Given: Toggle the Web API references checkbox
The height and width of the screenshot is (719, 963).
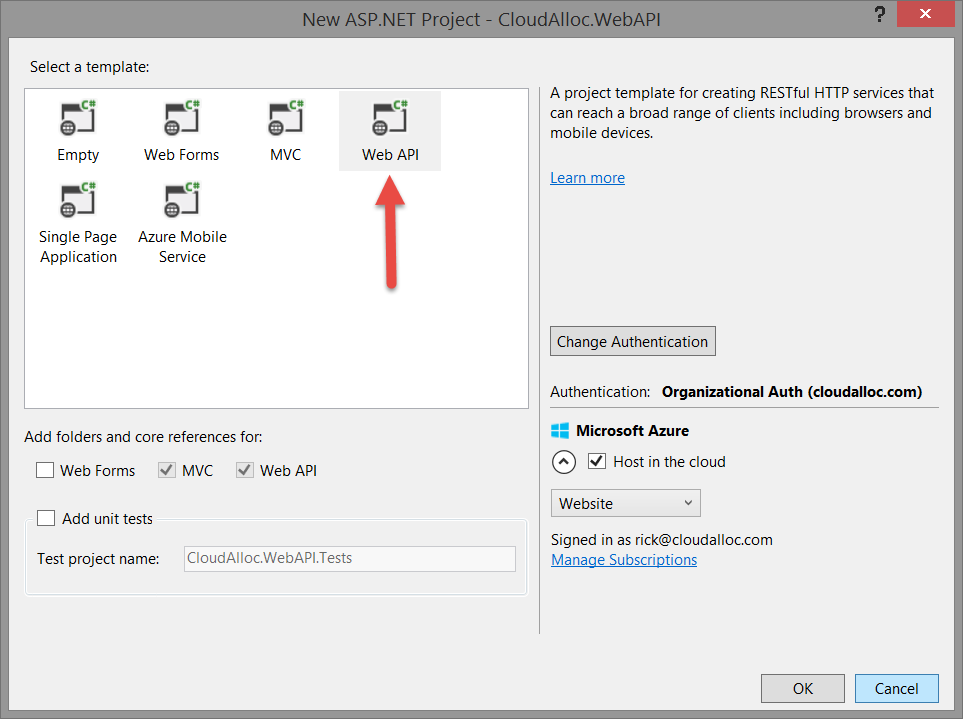Looking at the screenshot, I should pos(245,470).
